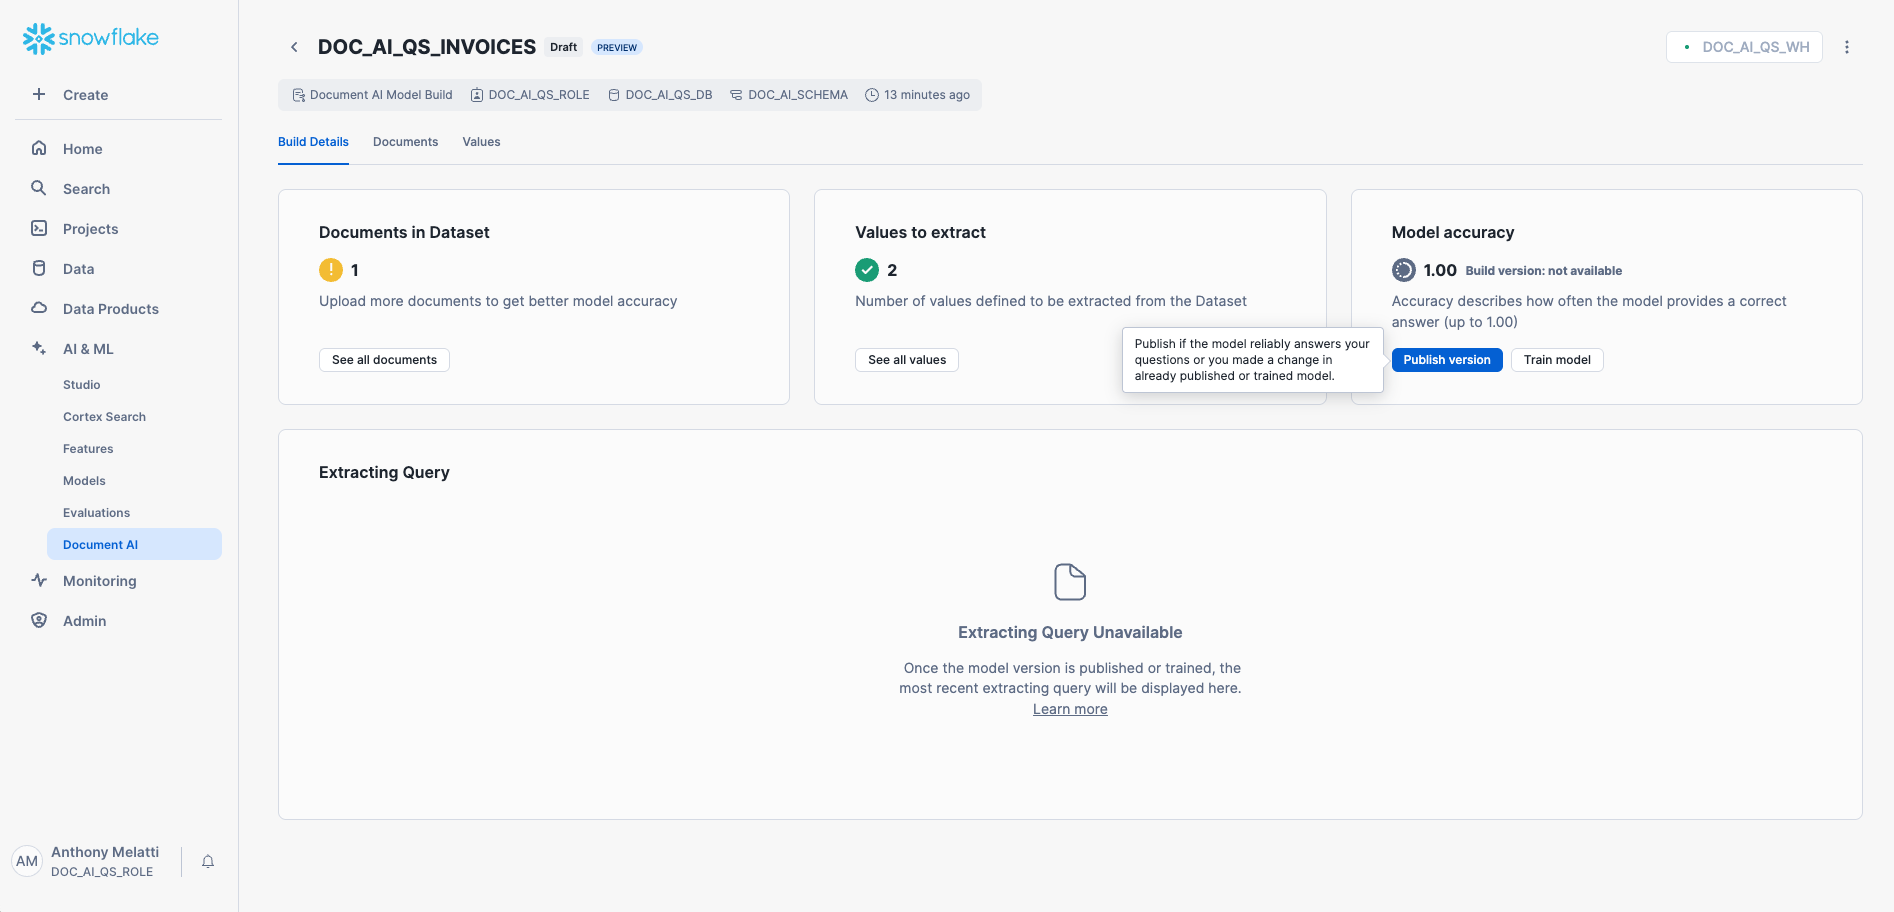Open the three-dot more options menu
This screenshot has height=912, width=1894.
[x=1846, y=47]
